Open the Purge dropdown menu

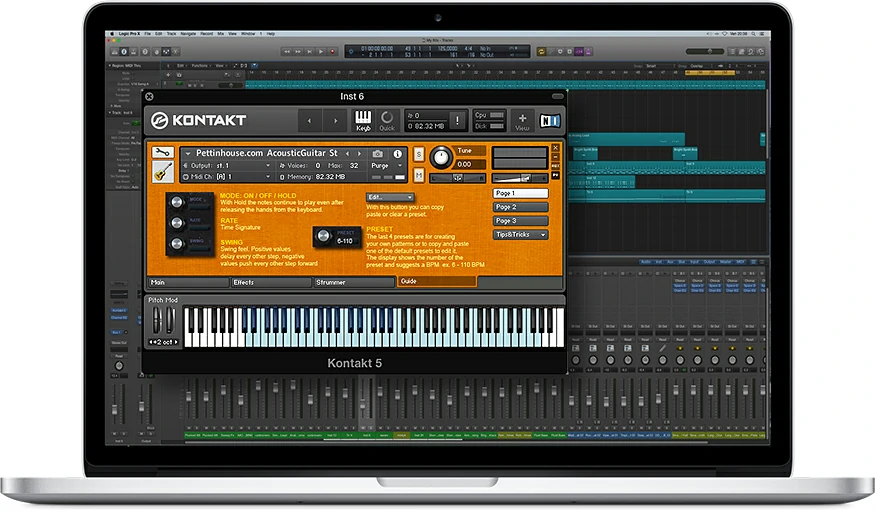pyautogui.click(x=386, y=166)
